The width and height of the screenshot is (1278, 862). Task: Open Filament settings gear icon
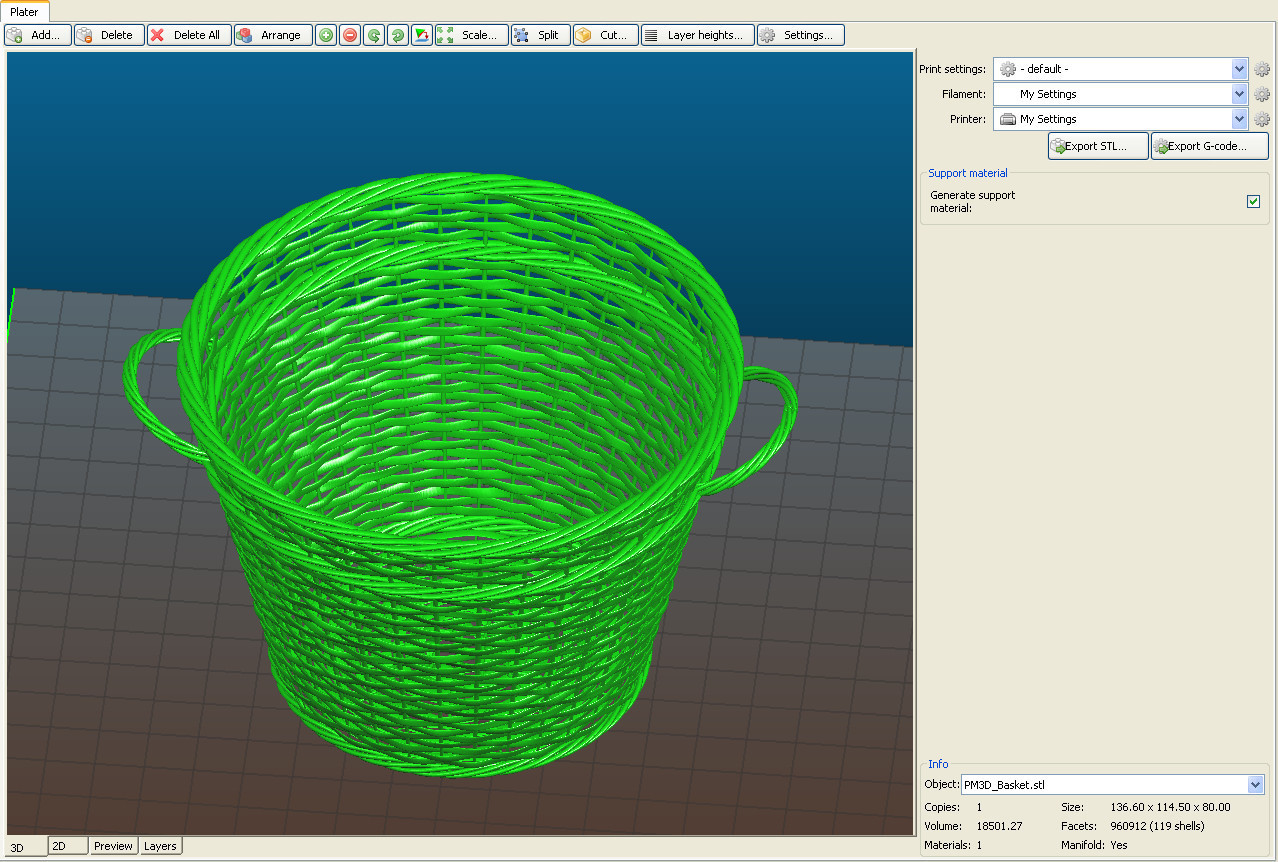tap(1262, 94)
